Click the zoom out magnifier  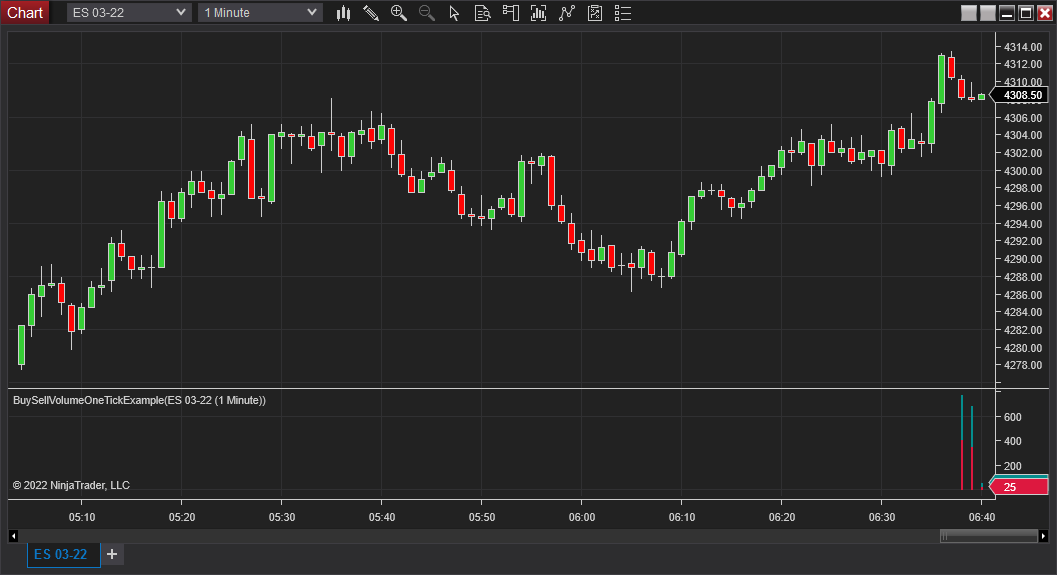pyautogui.click(x=427, y=13)
